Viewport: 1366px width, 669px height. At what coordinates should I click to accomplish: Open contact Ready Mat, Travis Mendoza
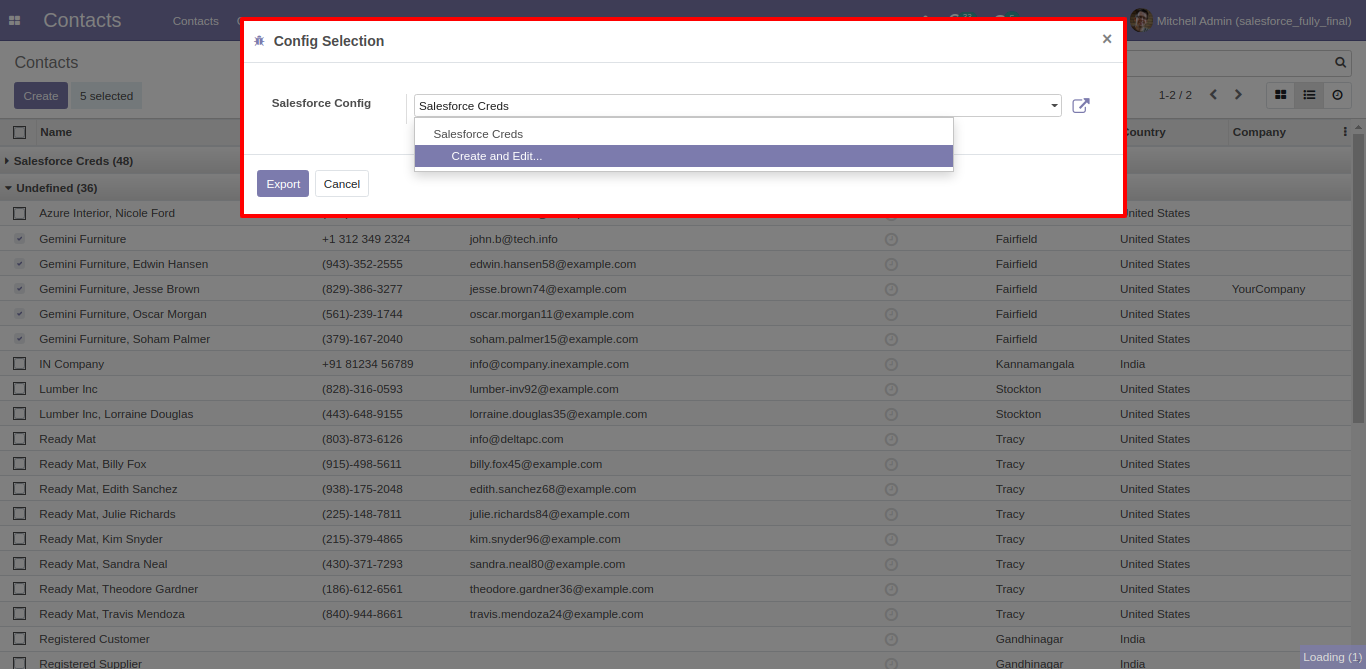point(112,614)
